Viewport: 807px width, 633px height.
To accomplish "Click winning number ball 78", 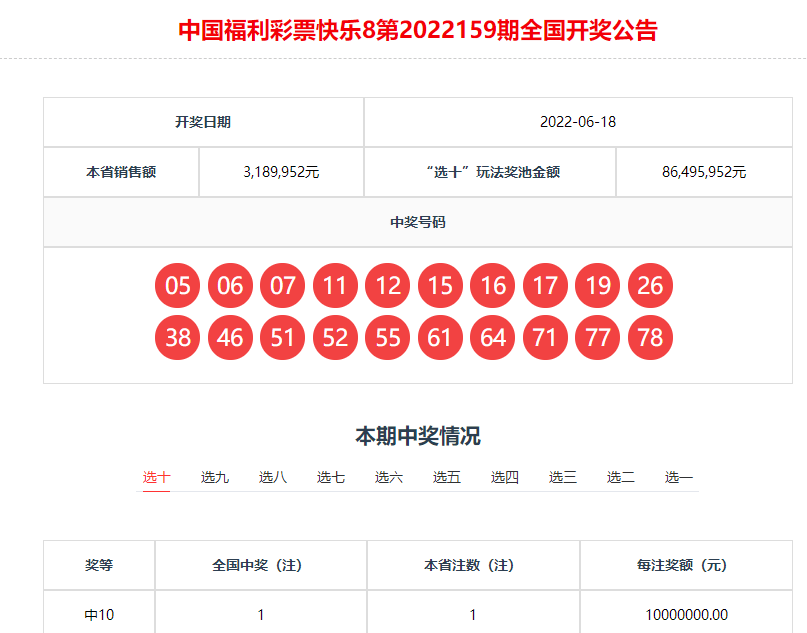I will pyautogui.click(x=650, y=337).
